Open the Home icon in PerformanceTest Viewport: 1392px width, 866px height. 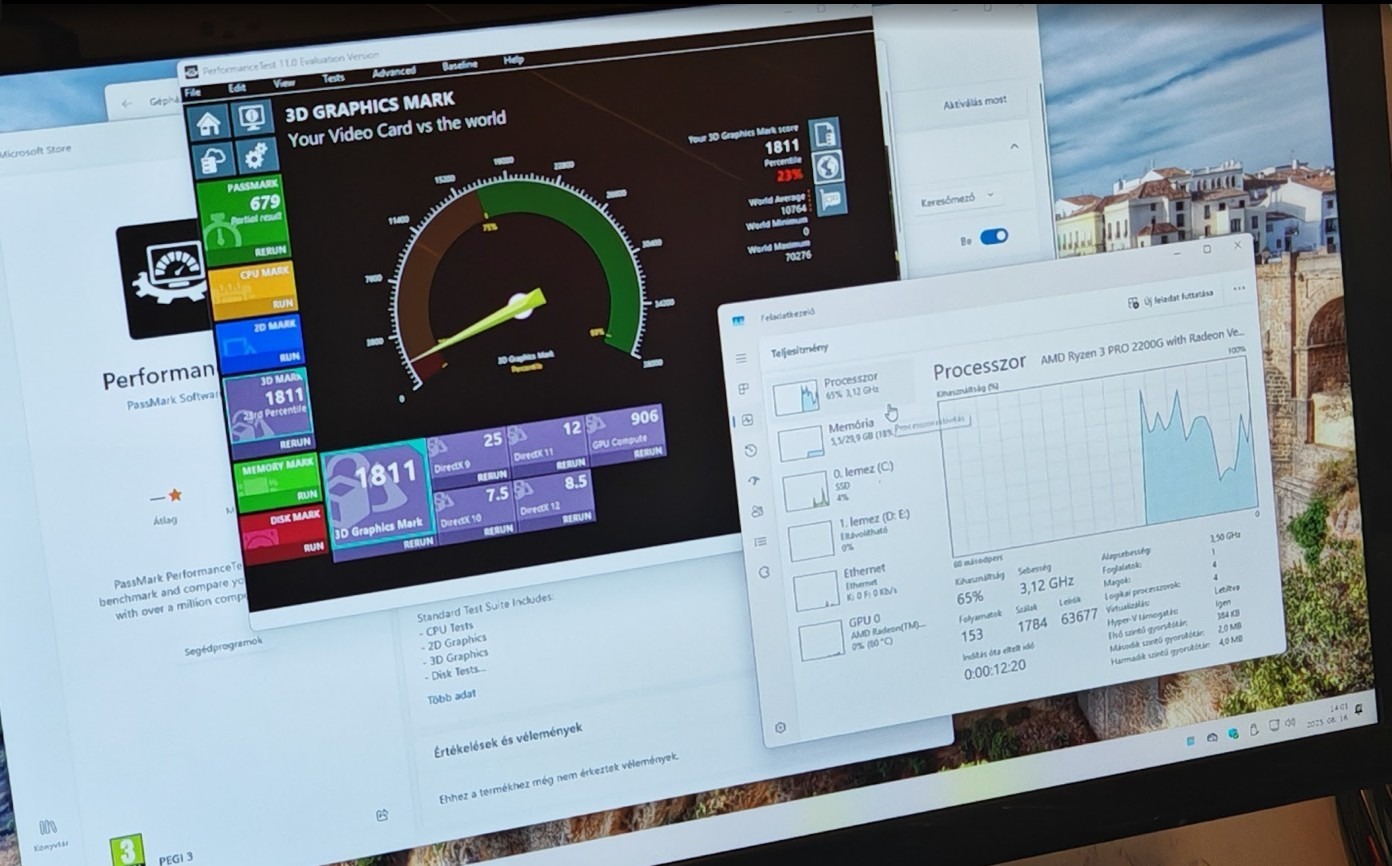[208, 123]
